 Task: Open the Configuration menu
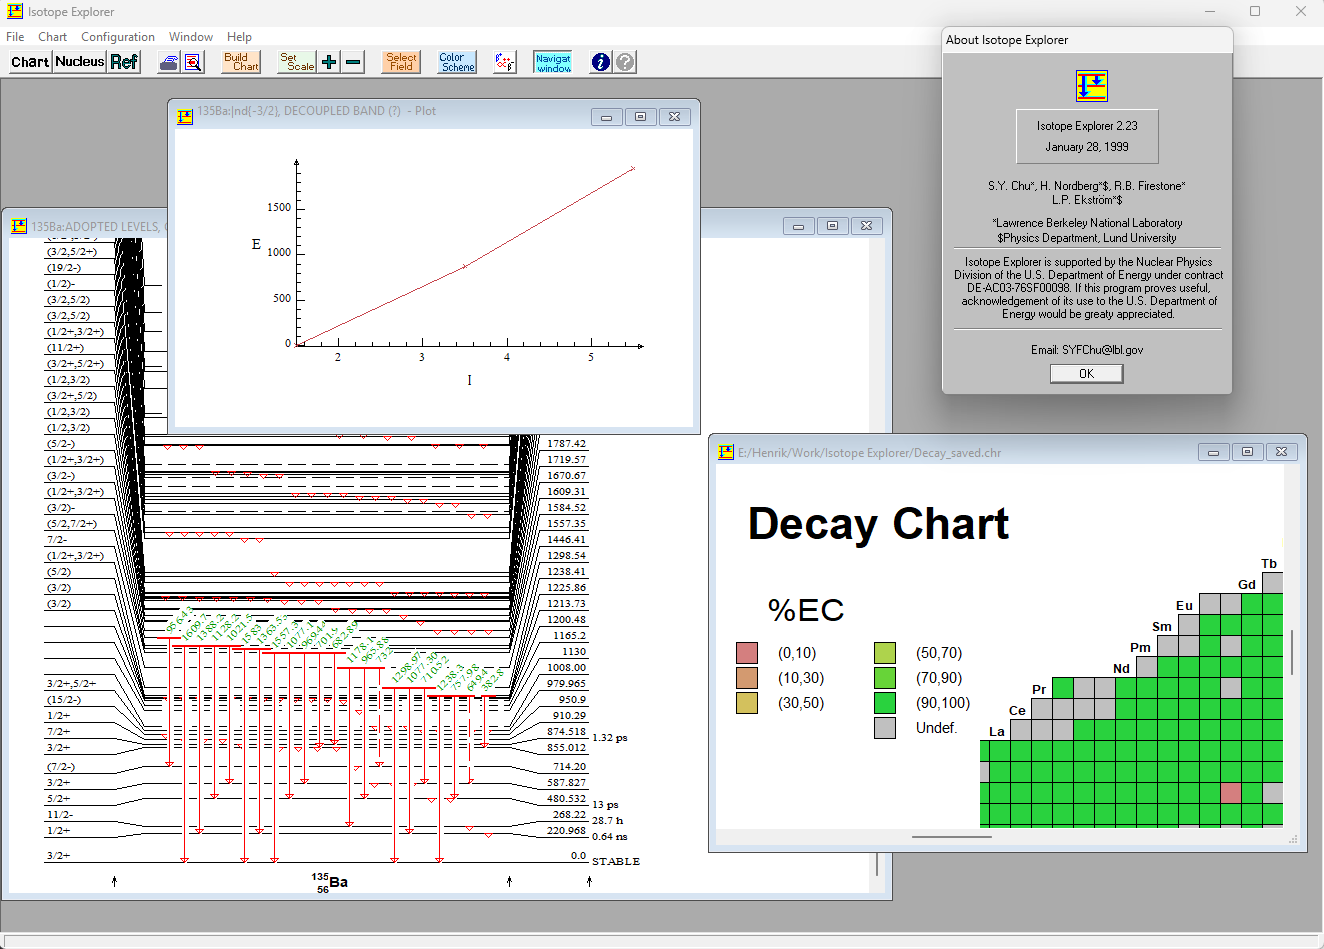pyautogui.click(x=118, y=36)
